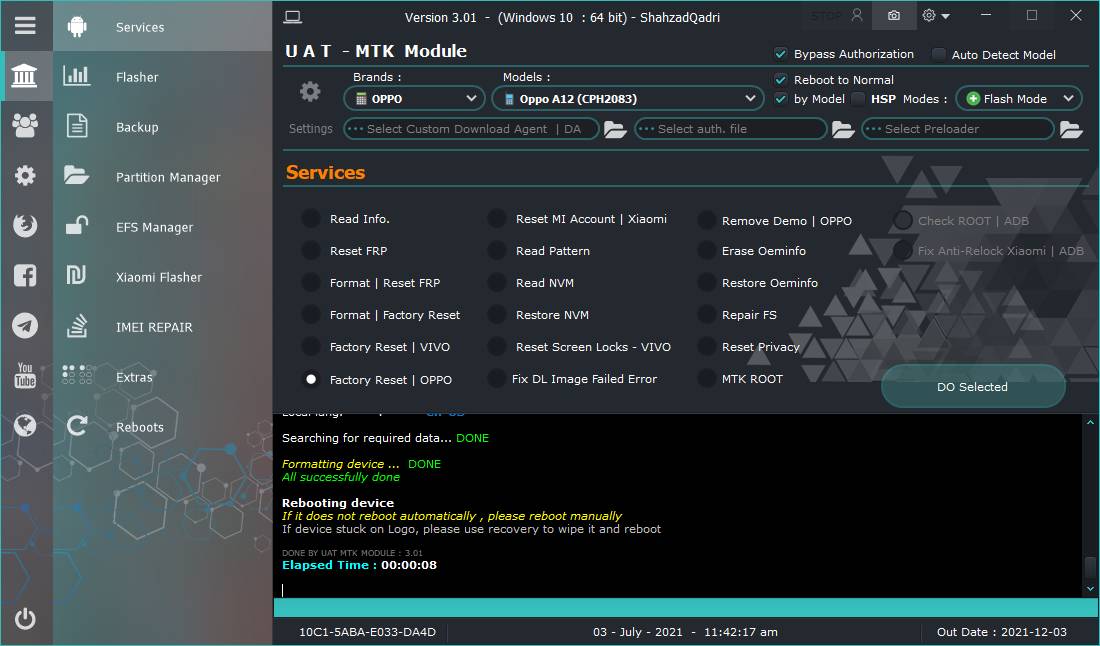1100x646 pixels.
Task: Open the YouTube icon link
Action: (25, 376)
